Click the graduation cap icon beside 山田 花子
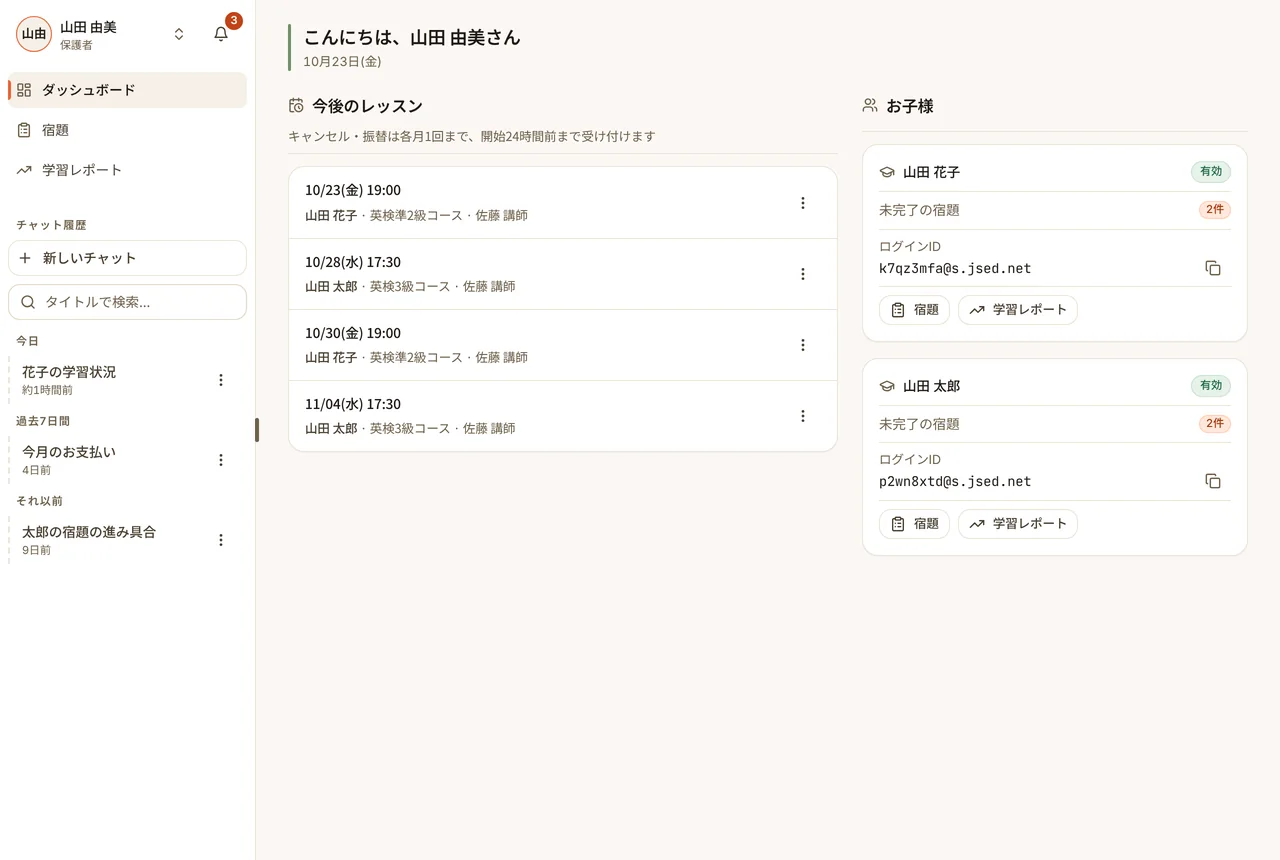The height and width of the screenshot is (860, 1280). (887, 172)
